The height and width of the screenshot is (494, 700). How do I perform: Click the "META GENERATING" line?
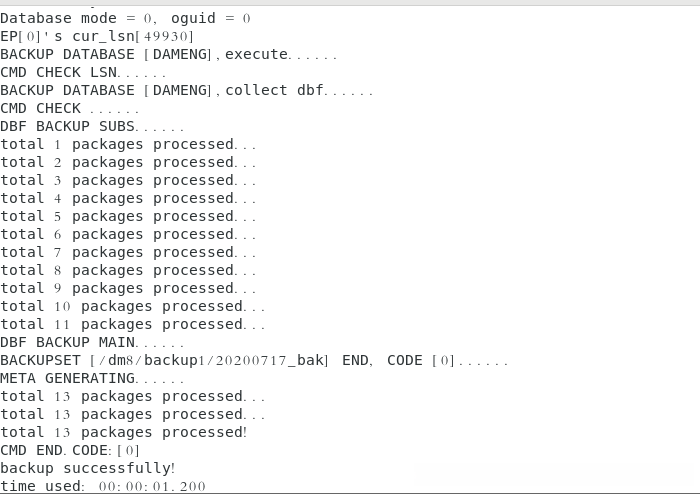[x=92, y=378]
